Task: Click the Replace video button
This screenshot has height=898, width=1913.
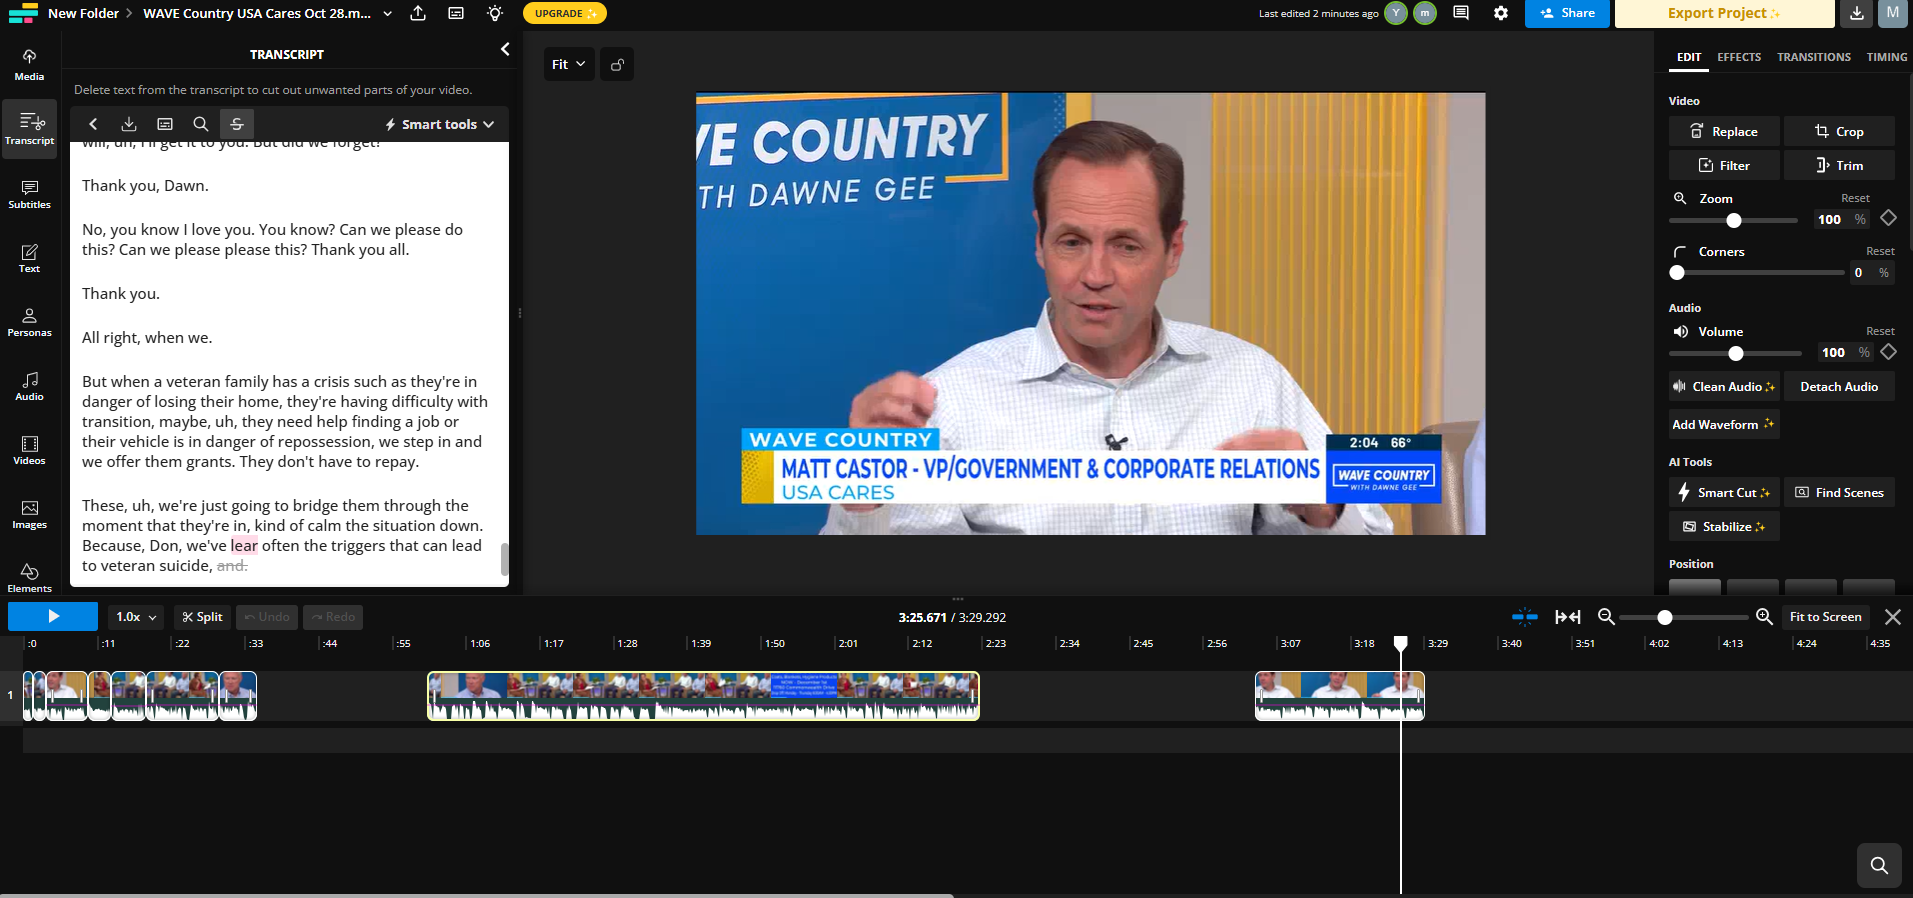Action: click(1724, 131)
